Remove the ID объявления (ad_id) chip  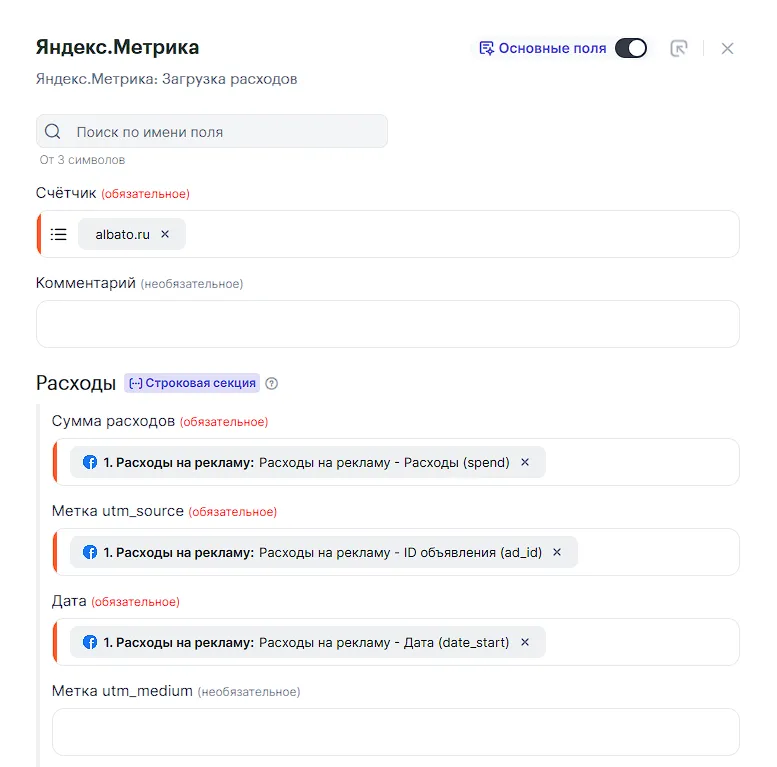click(557, 552)
